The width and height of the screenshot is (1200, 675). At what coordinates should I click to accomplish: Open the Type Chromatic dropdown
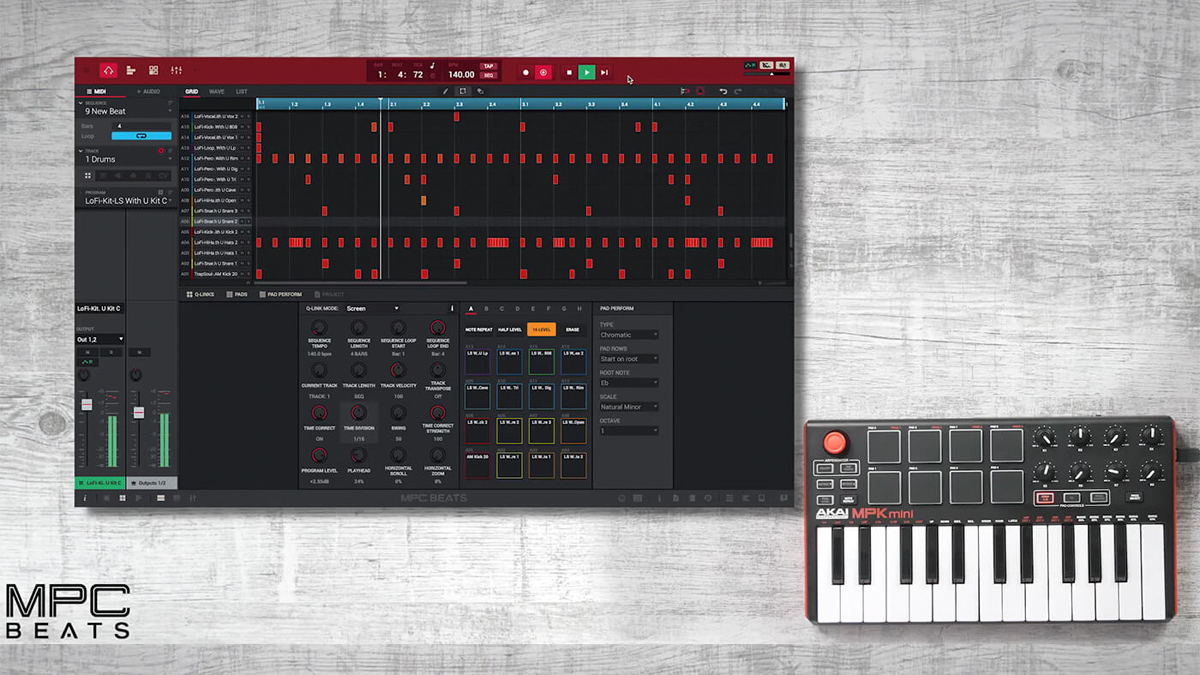coord(628,335)
